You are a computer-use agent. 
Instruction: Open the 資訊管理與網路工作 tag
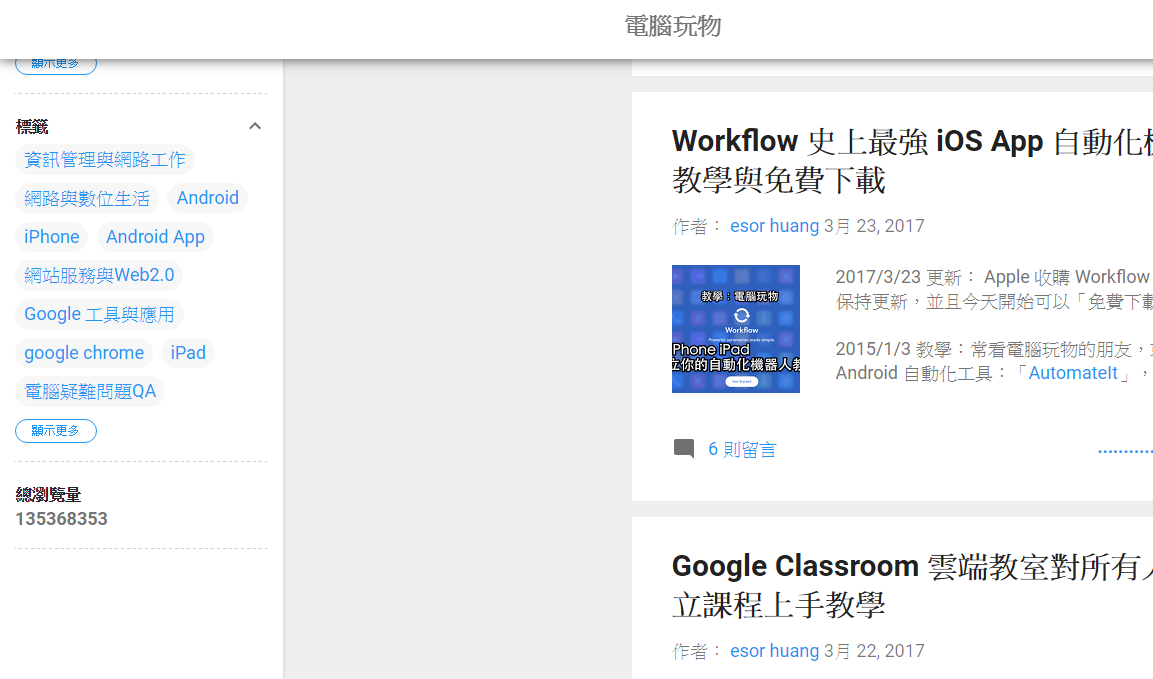tap(104, 160)
